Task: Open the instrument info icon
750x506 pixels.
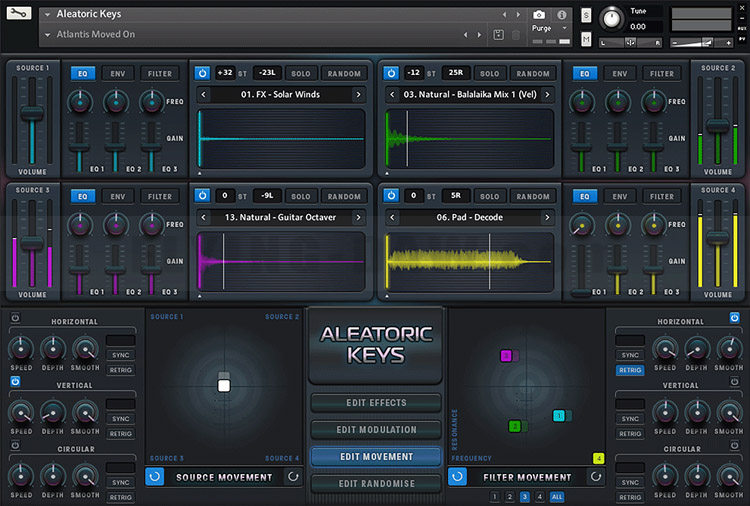Action: [561, 14]
